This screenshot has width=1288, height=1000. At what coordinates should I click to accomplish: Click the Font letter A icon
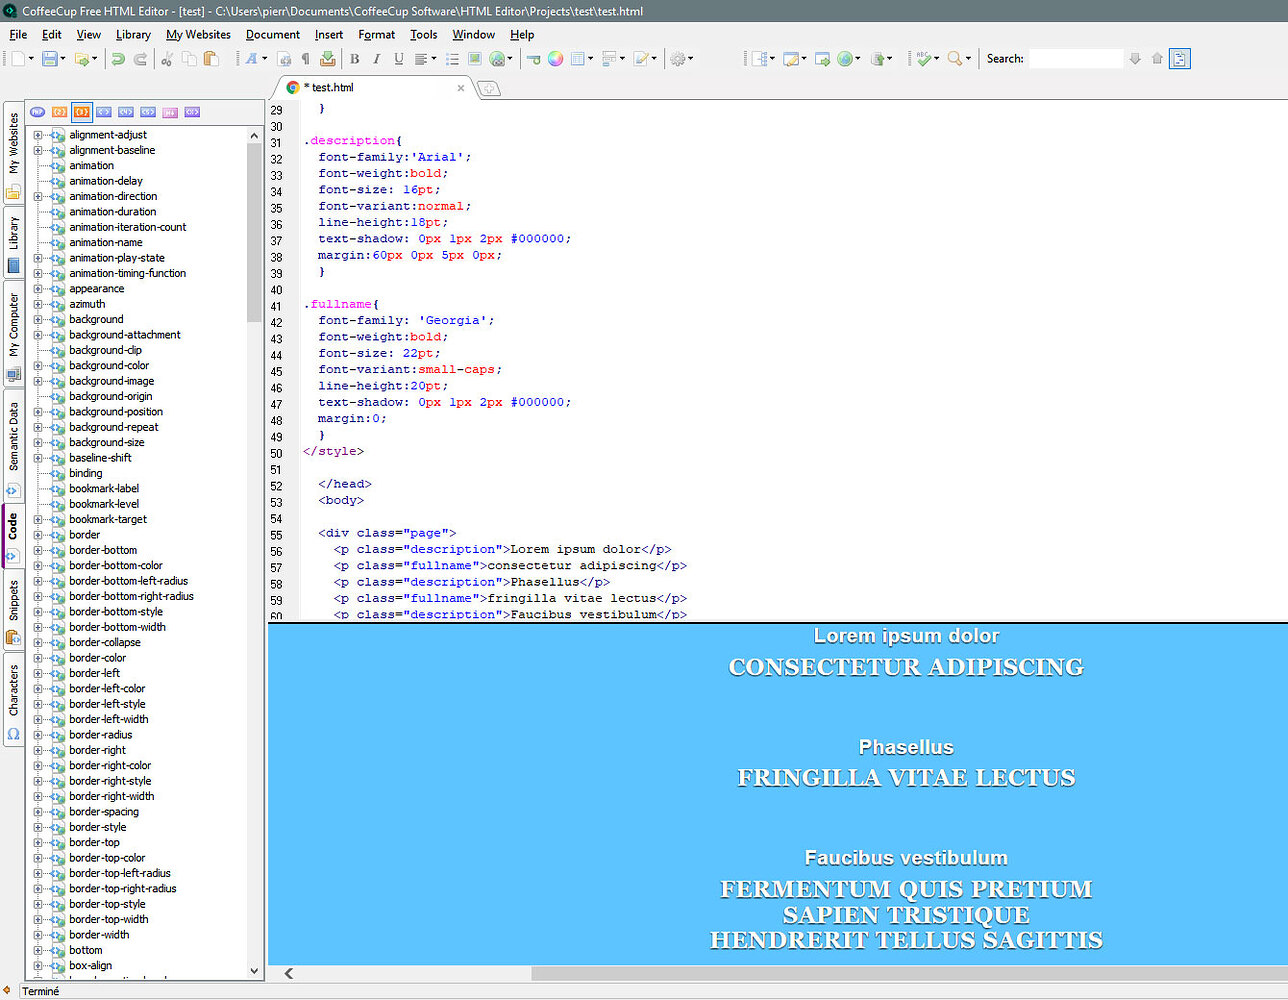[251, 59]
